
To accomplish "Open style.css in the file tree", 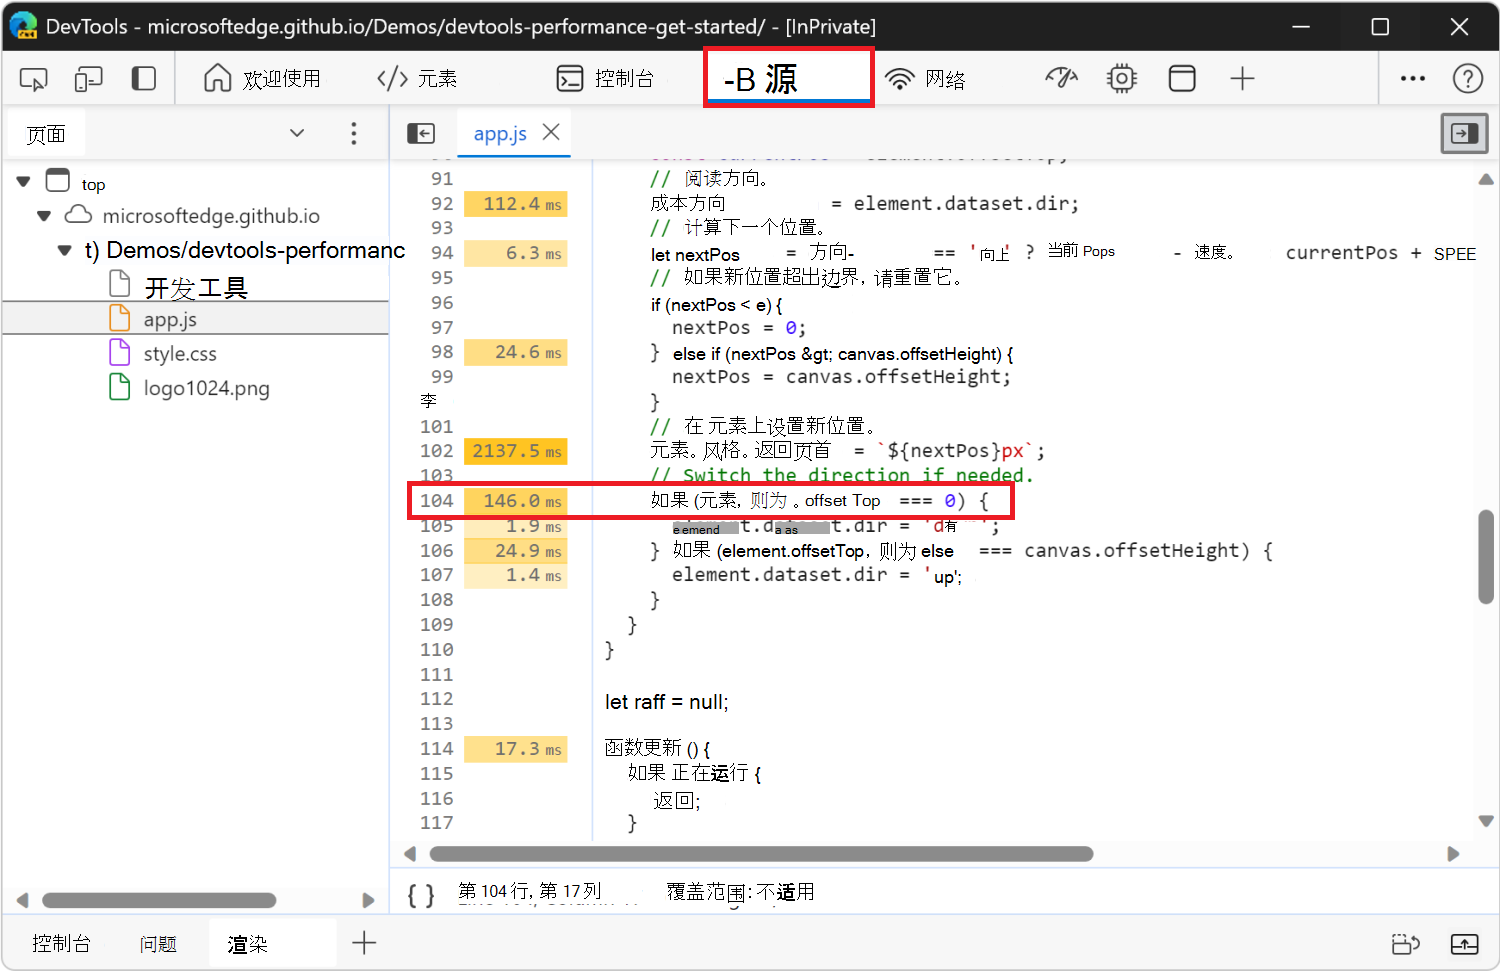I will 180,354.
